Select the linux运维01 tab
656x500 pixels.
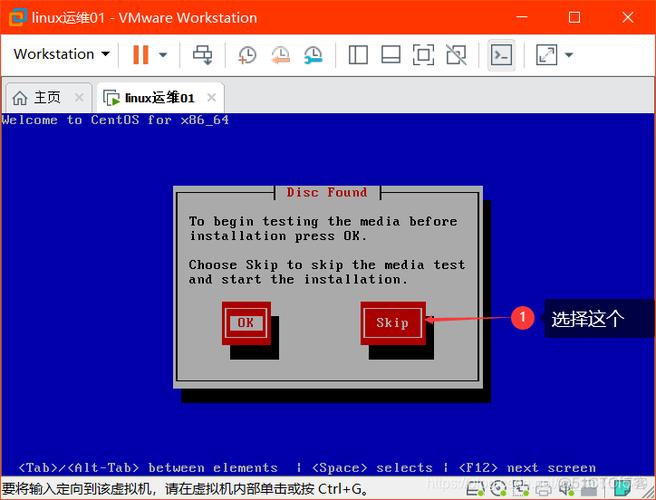(x=158, y=98)
